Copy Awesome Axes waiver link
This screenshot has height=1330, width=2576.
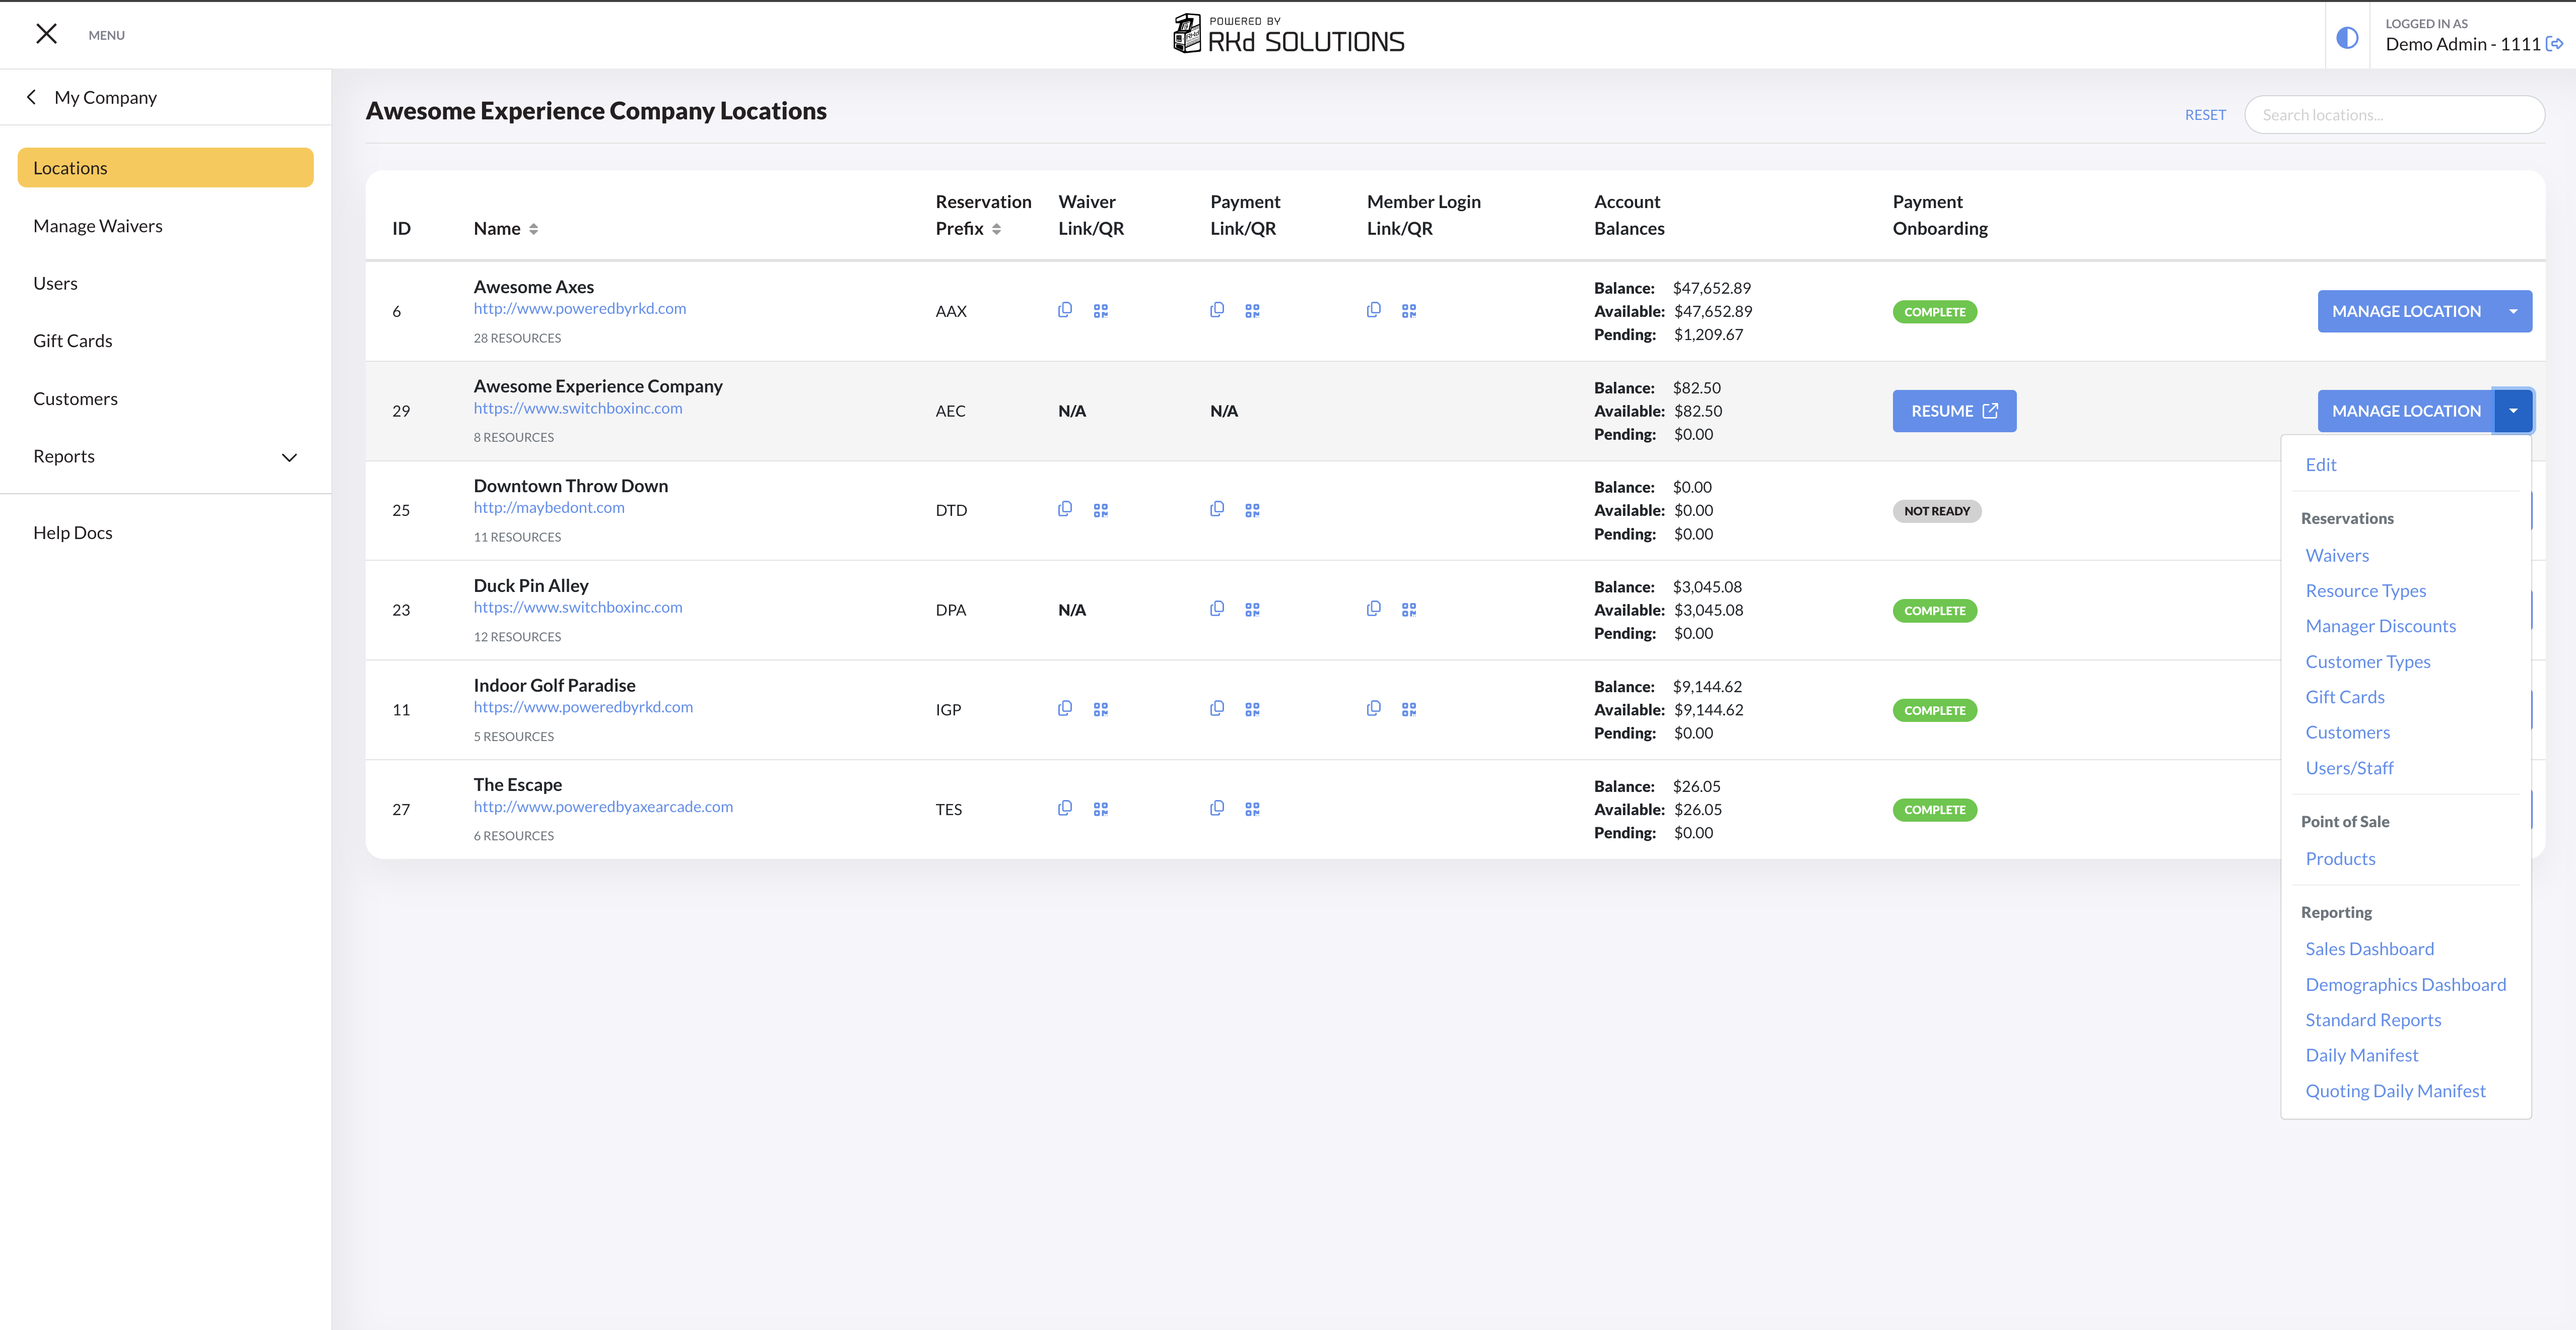tap(1065, 310)
